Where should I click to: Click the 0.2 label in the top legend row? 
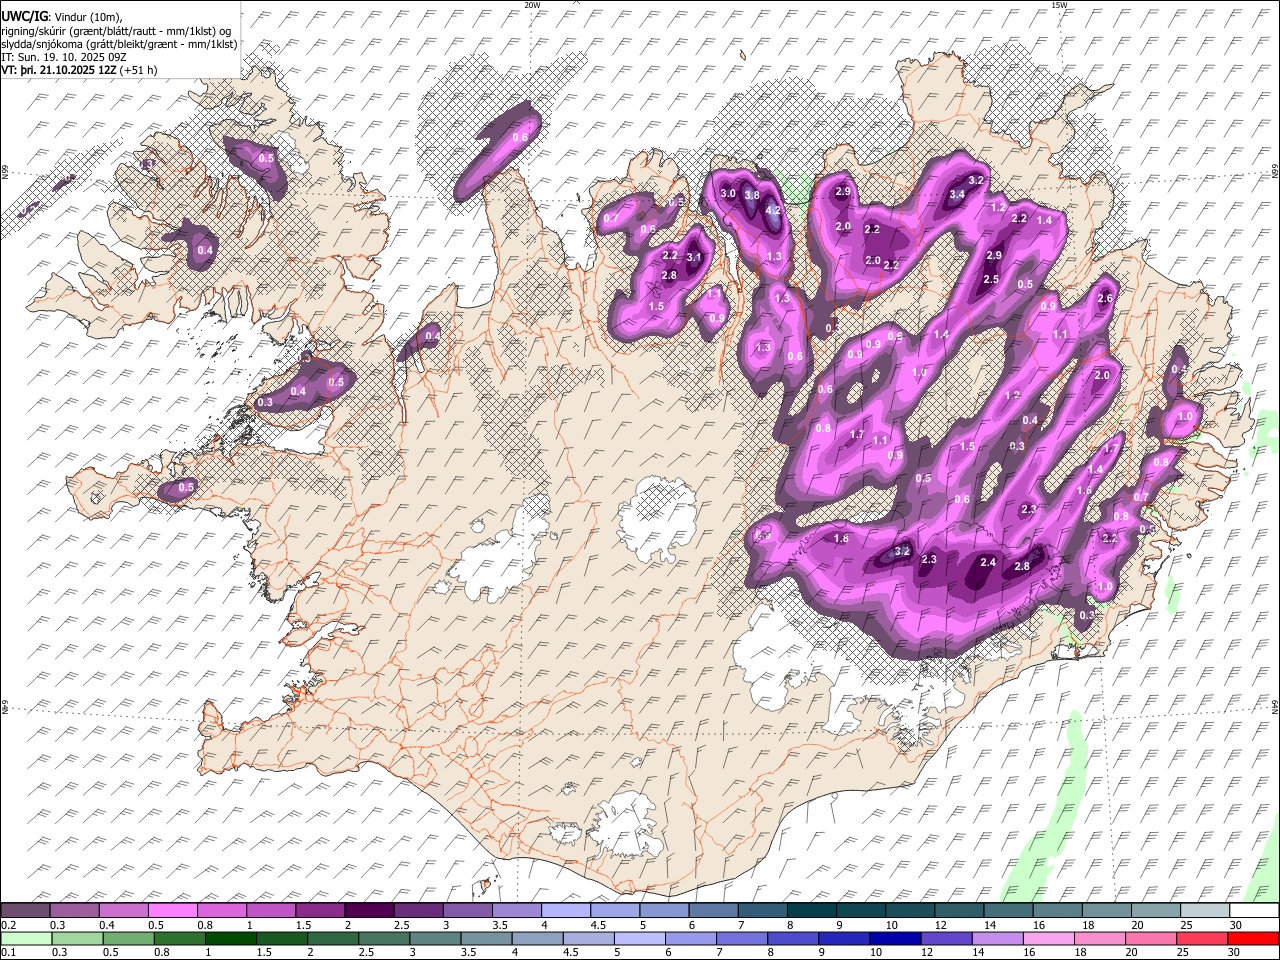(x=9, y=925)
